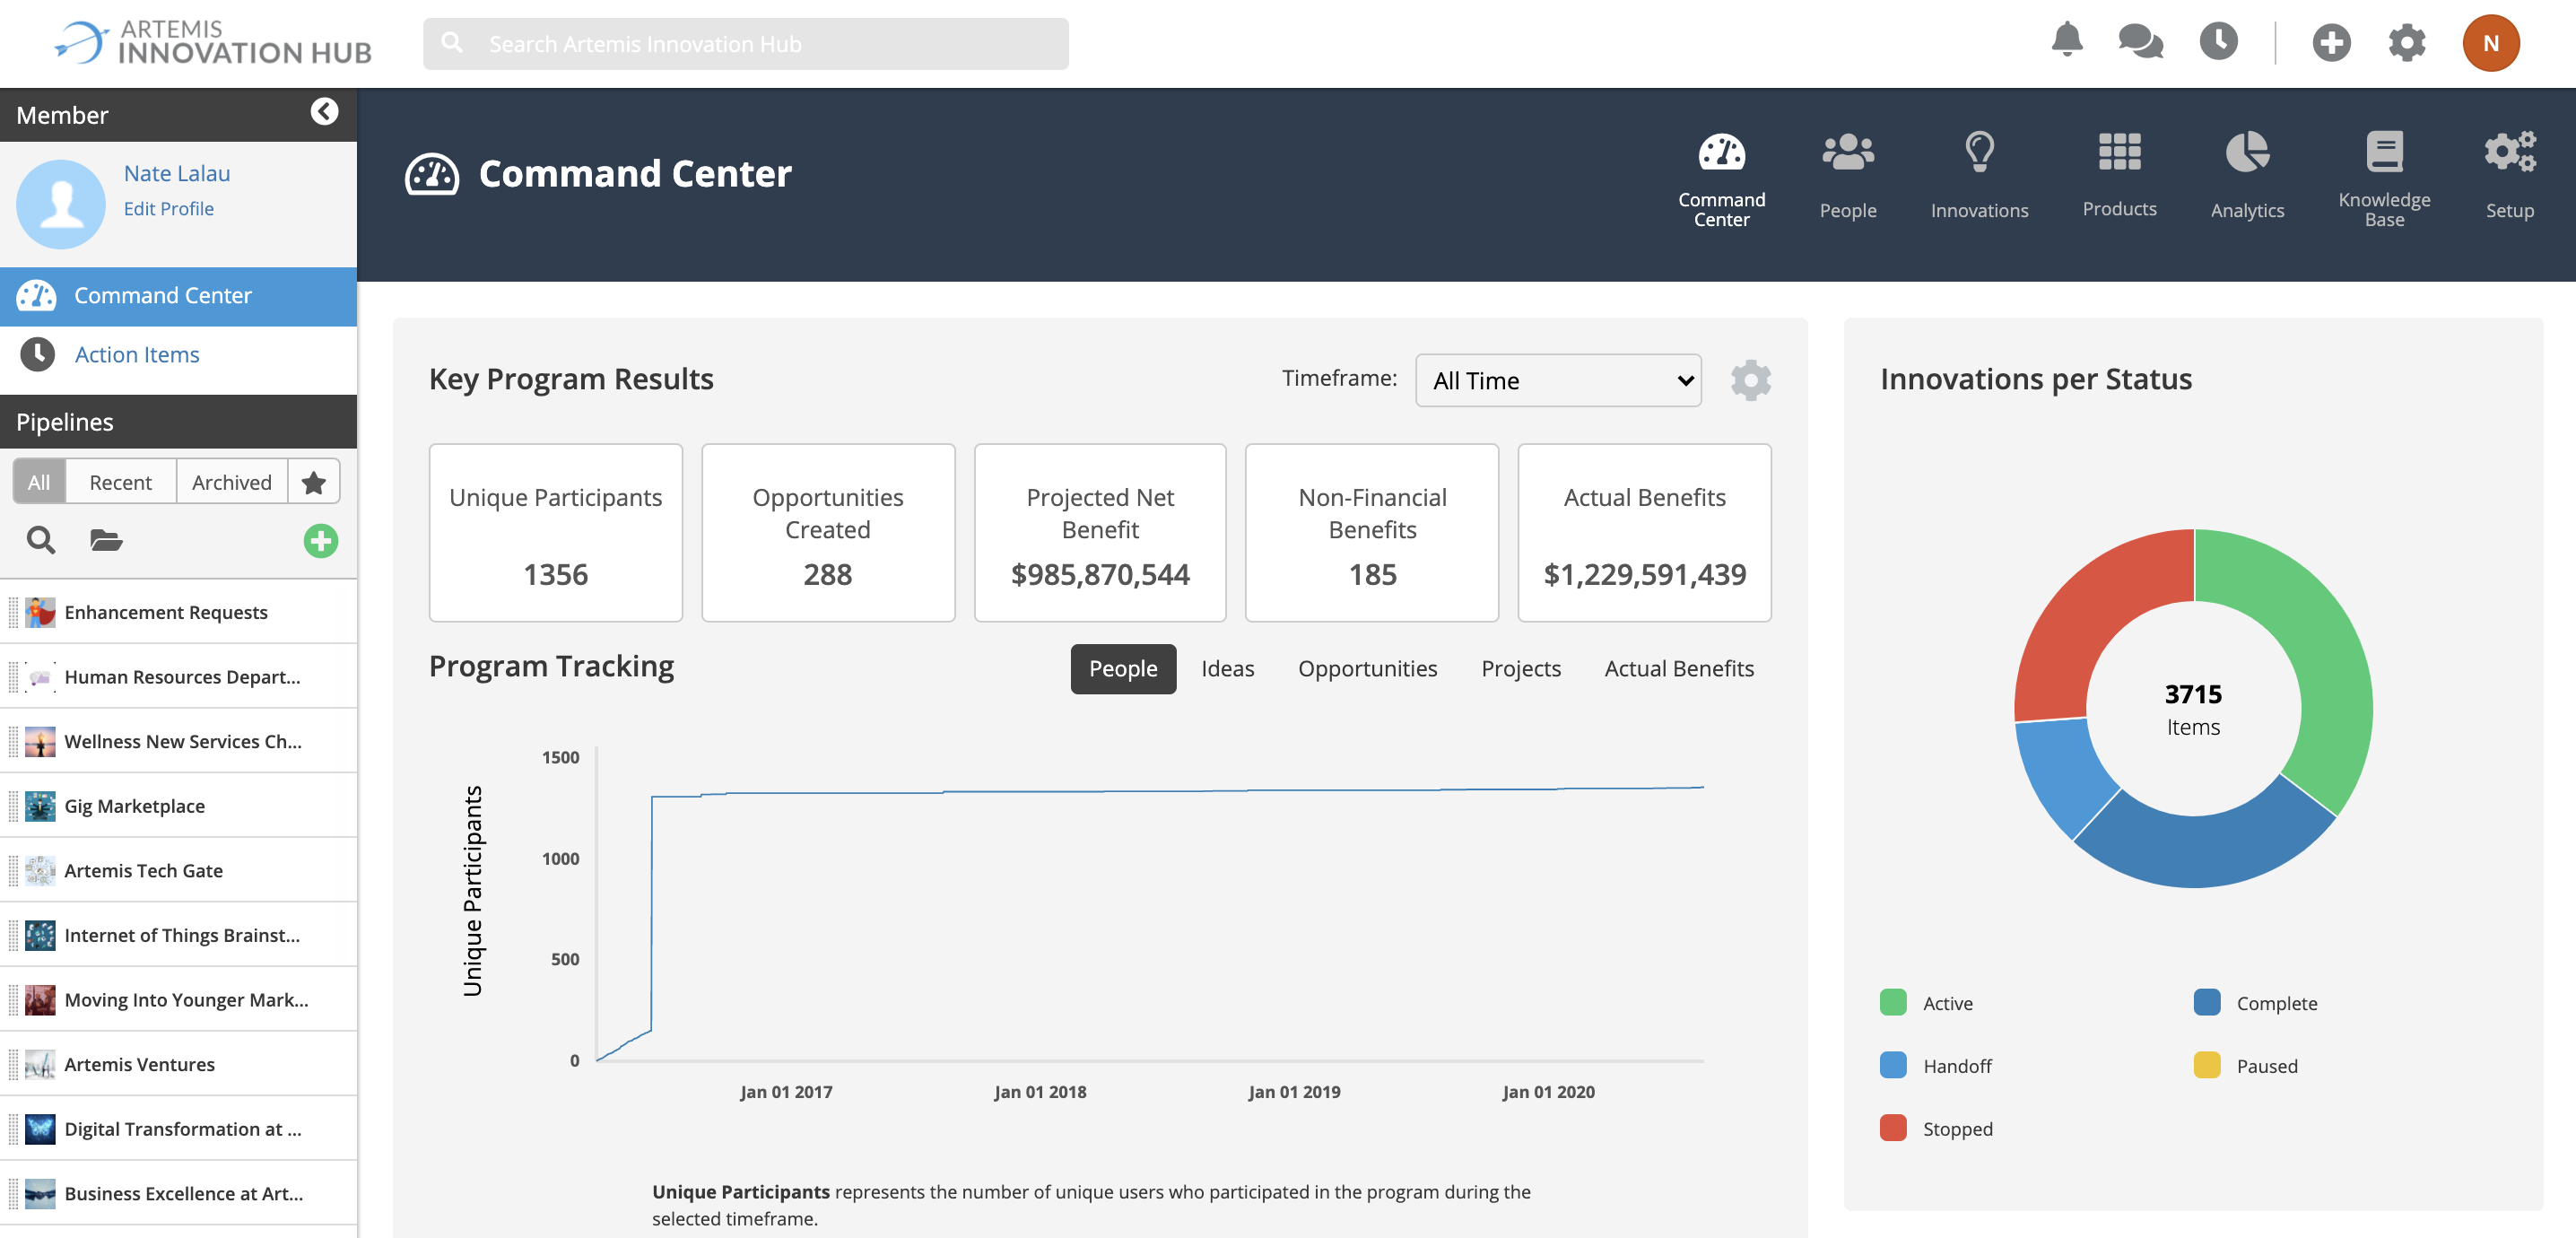This screenshot has height=1238, width=2576.
Task: Search pipelines with magnifier icon
Action: click(41, 540)
